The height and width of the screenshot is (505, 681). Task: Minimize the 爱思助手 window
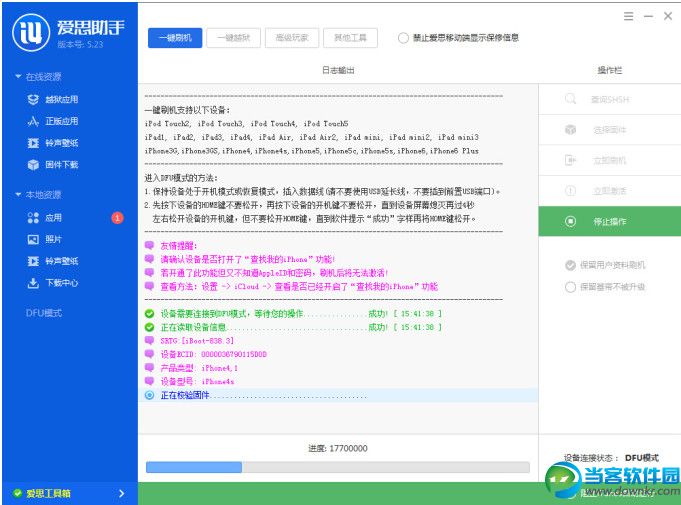click(648, 17)
